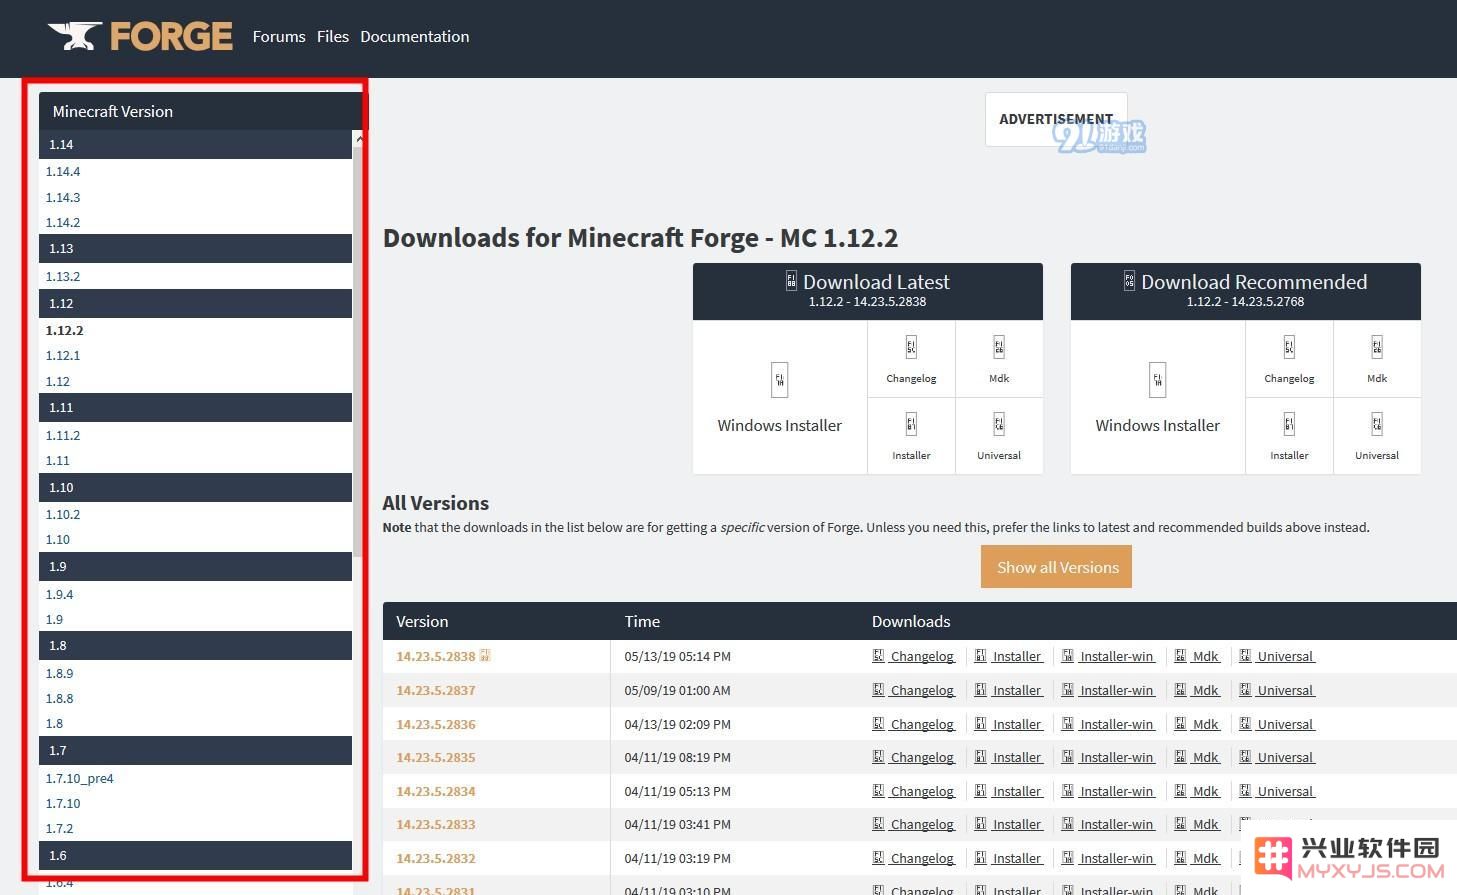The height and width of the screenshot is (895, 1457).
Task: Click Universal icon for version 14.23.5.2838
Action: point(1245,656)
